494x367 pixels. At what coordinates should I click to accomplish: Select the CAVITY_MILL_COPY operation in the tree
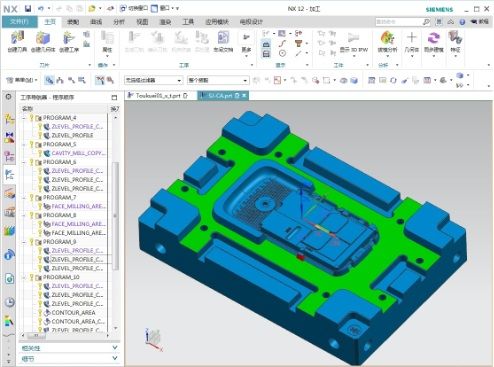click(x=78, y=153)
